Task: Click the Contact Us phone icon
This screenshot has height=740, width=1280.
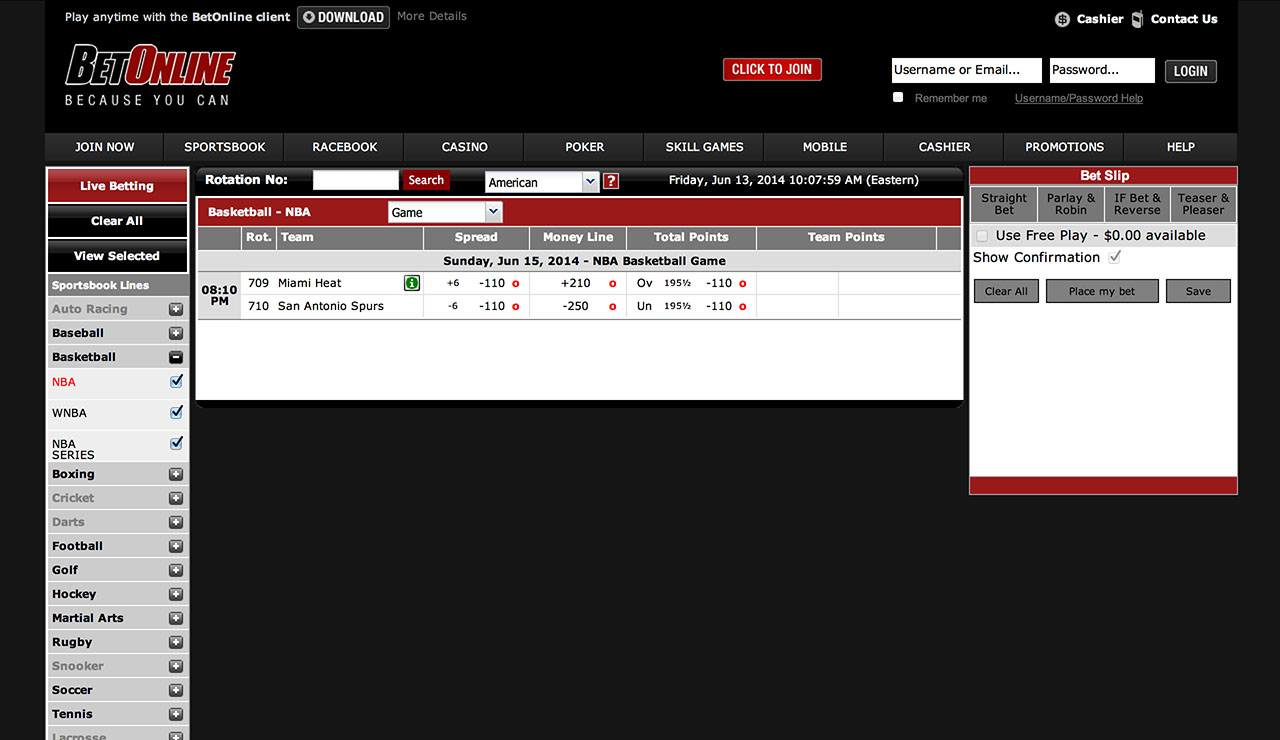Action: (1137, 19)
